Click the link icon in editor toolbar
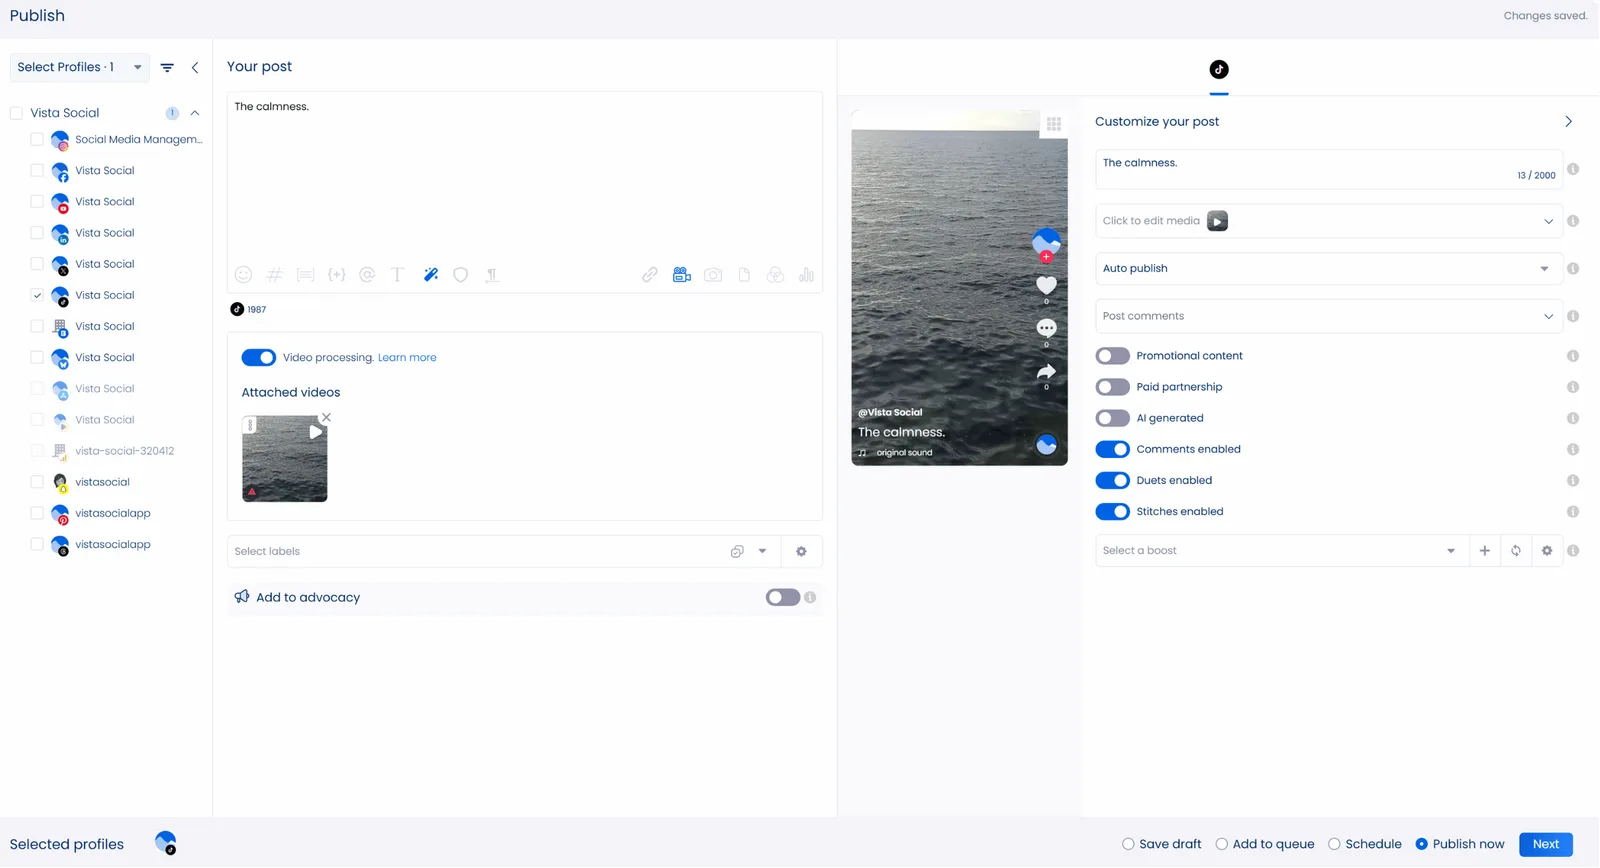The height and width of the screenshot is (868, 1600). (650, 275)
